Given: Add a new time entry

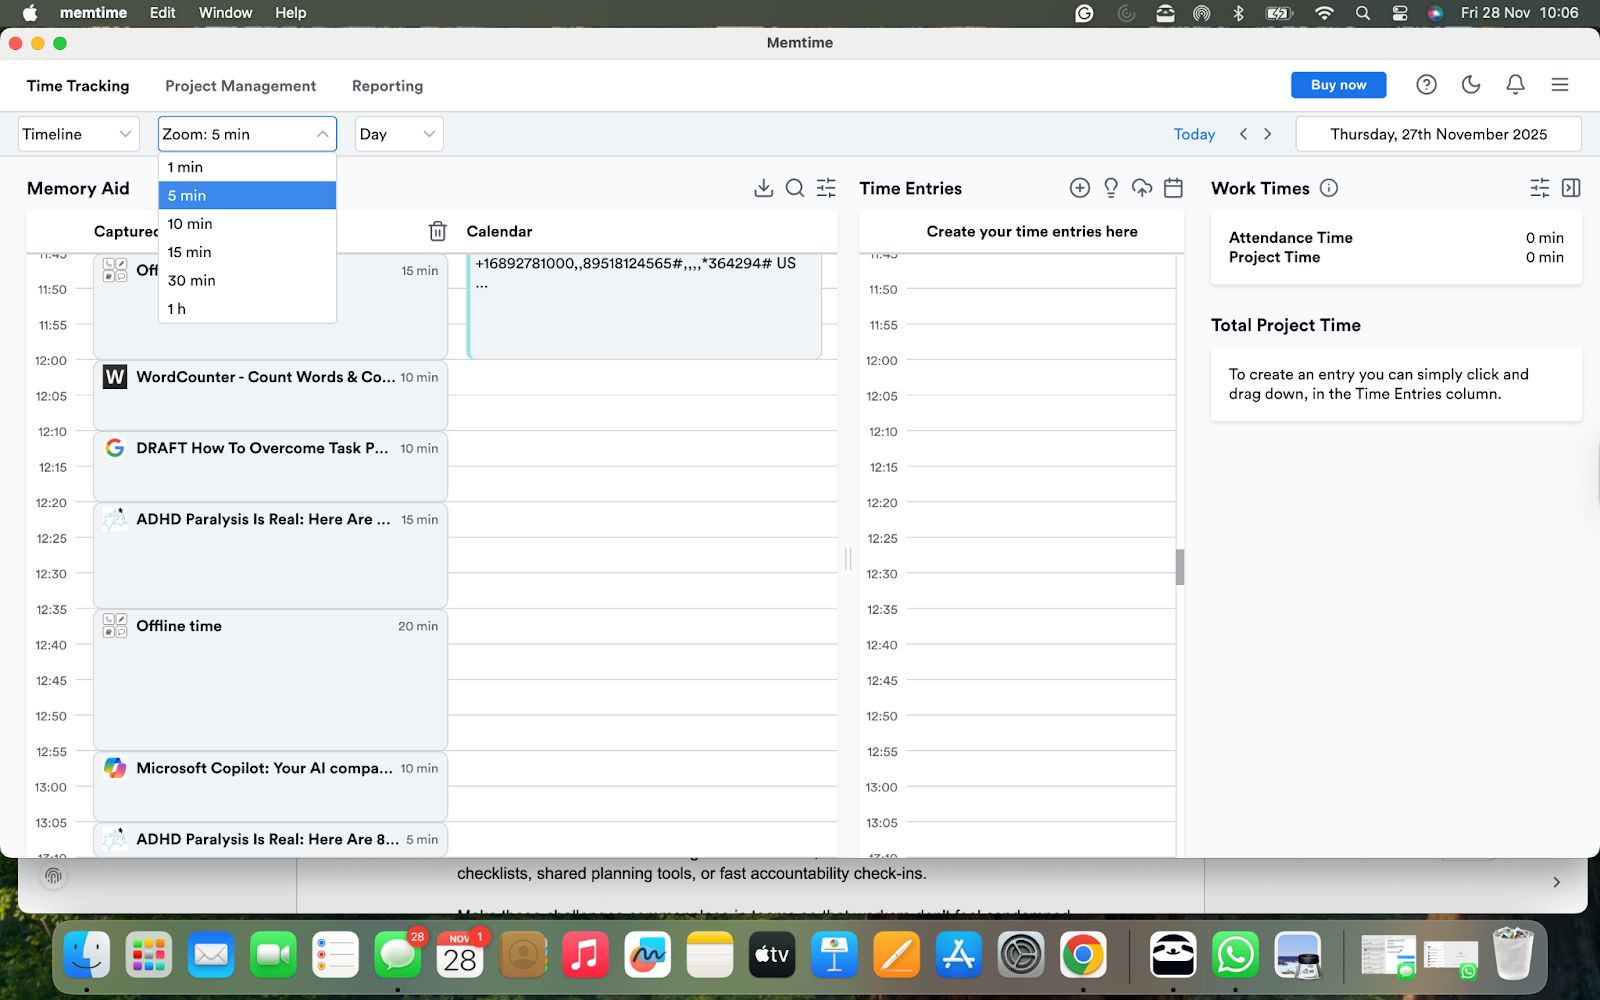Looking at the screenshot, I should 1079,187.
